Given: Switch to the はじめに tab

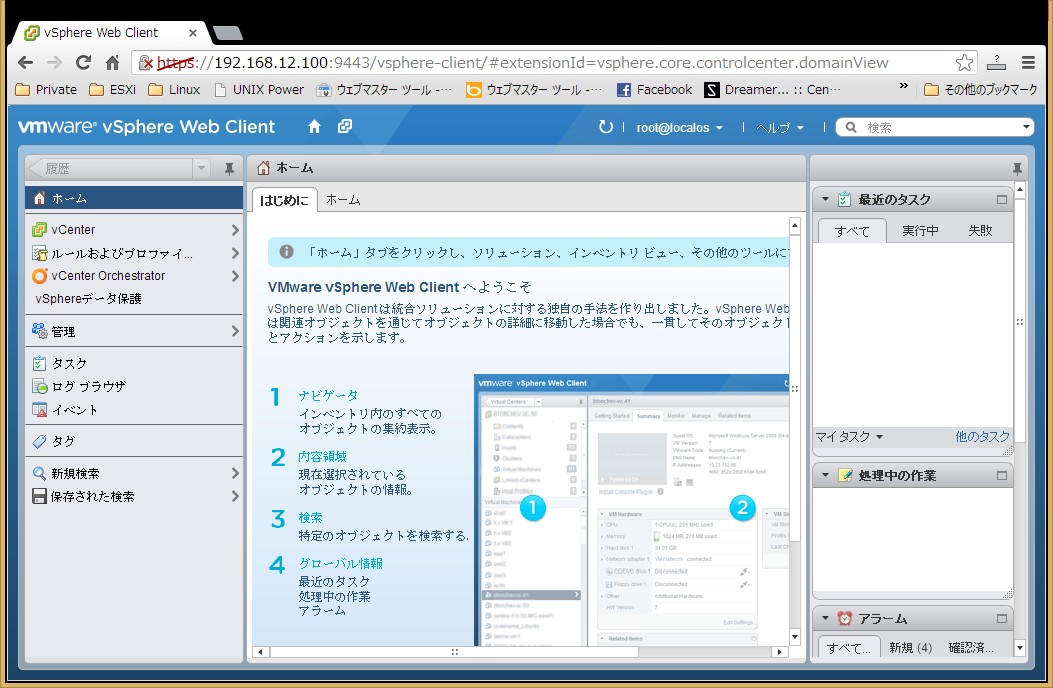Looking at the screenshot, I should [285, 200].
